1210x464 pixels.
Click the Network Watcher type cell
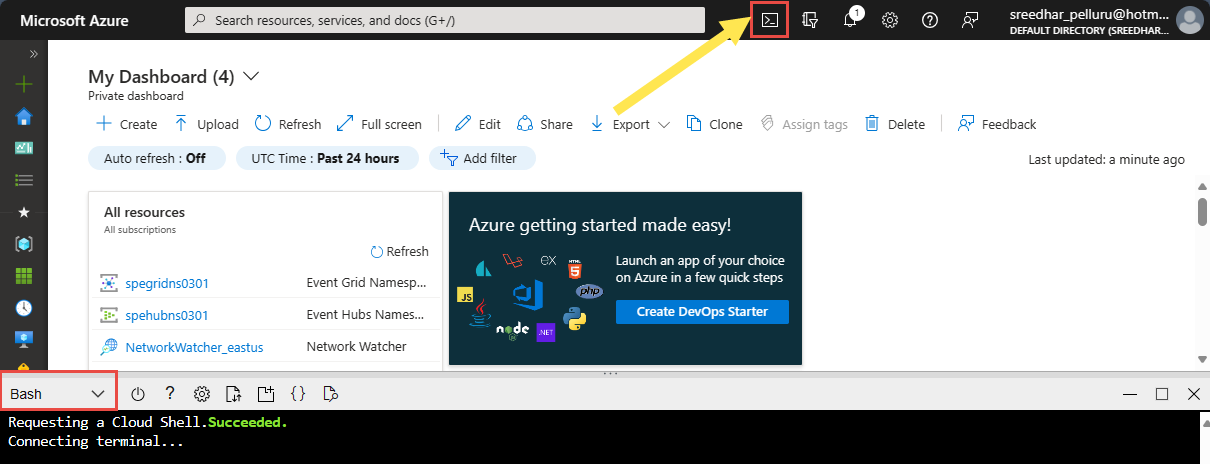tap(356, 347)
